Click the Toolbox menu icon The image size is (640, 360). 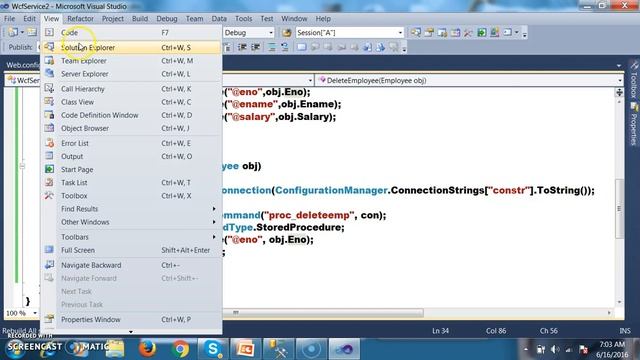[49, 195]
